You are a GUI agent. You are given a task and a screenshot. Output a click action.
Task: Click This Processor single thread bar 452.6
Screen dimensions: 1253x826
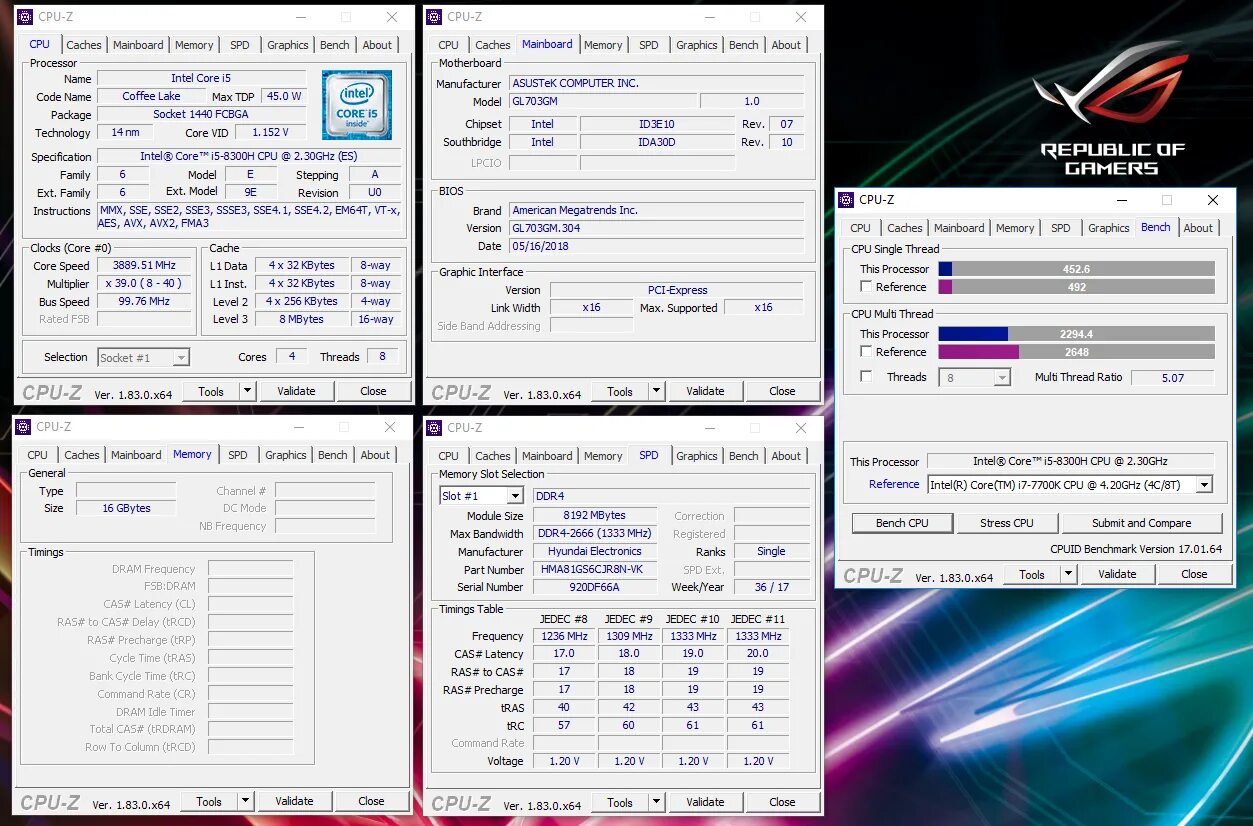coord(1076,269)
